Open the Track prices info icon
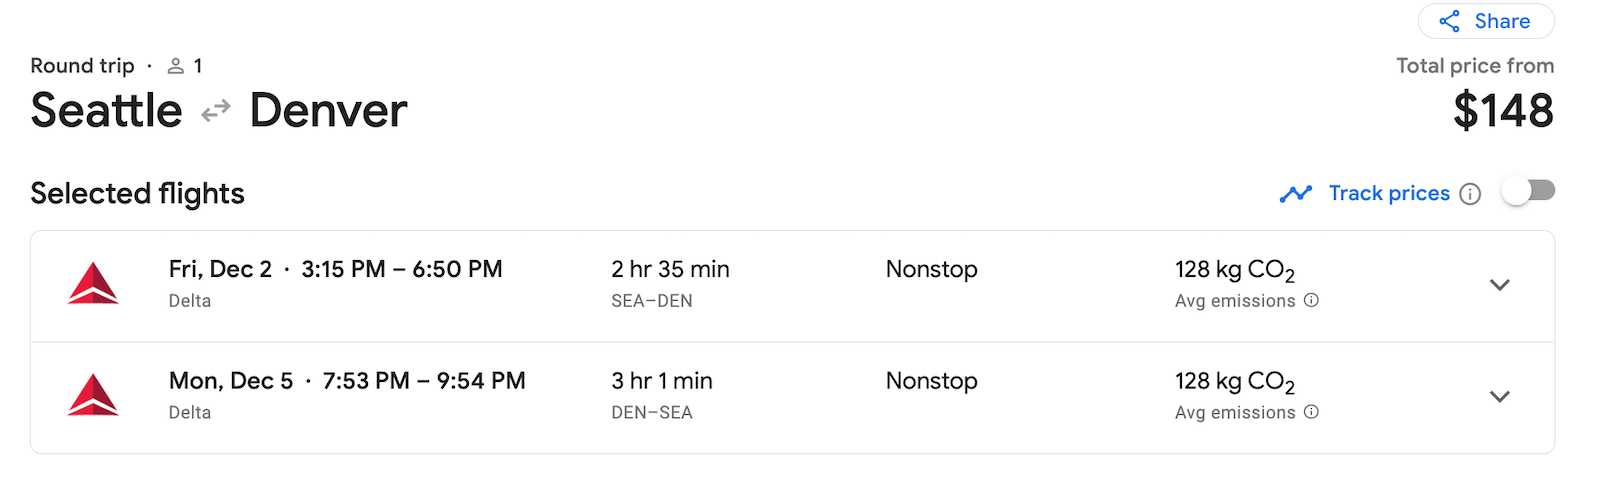Screen dimensions: 1600x479 tap(1470, 194)
